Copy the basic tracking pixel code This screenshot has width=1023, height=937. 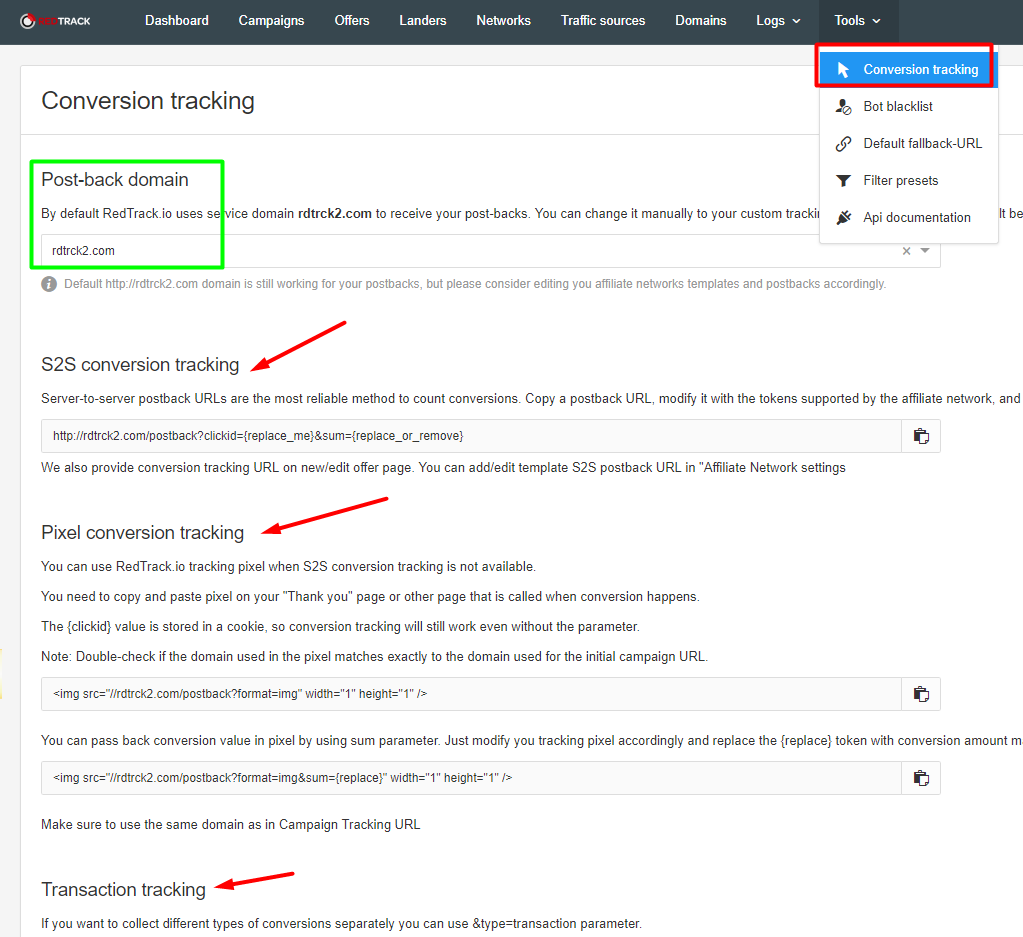(x=921, y=694)
